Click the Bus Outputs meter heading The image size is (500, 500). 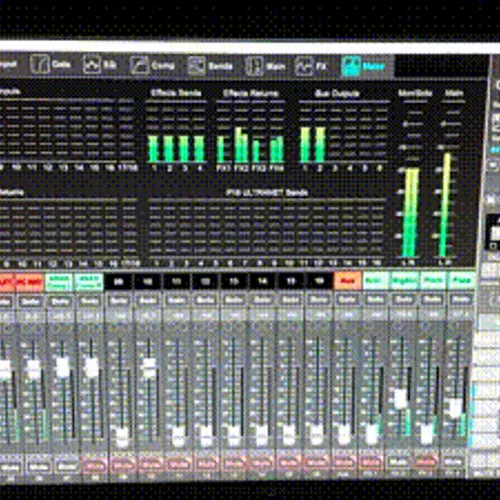pos(337,93)
